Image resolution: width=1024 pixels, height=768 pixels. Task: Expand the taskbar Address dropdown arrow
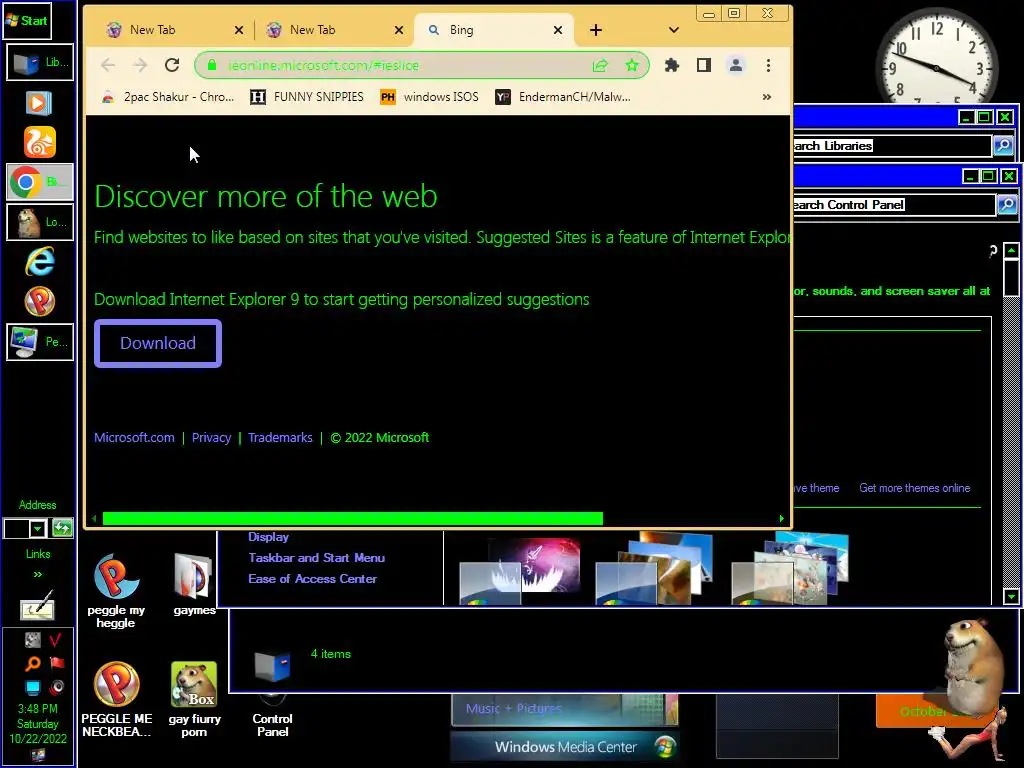click(37, 528)
